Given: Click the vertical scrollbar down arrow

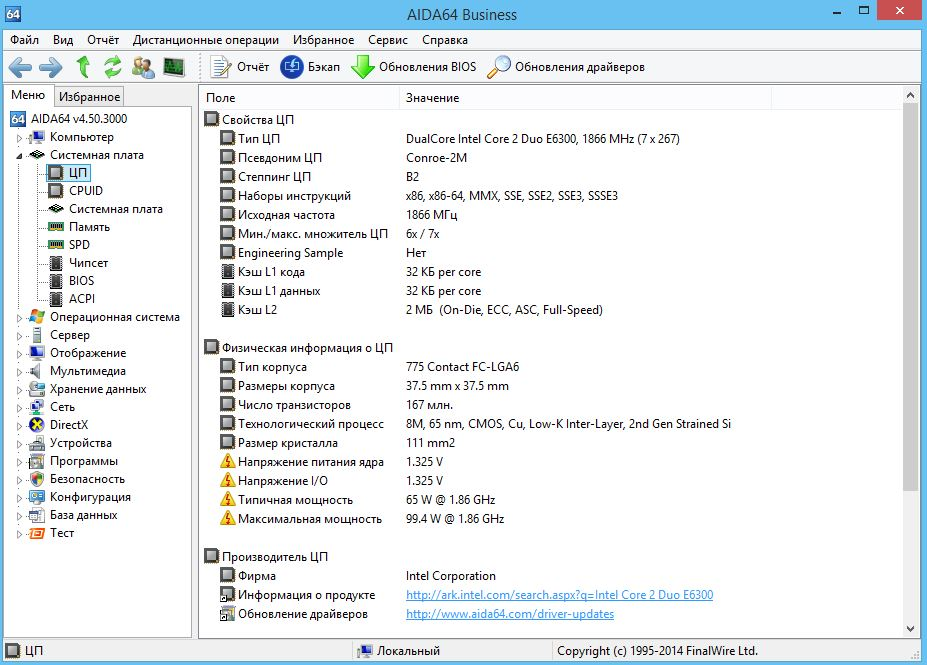Looking at the screenshot, I should point(910,629).
